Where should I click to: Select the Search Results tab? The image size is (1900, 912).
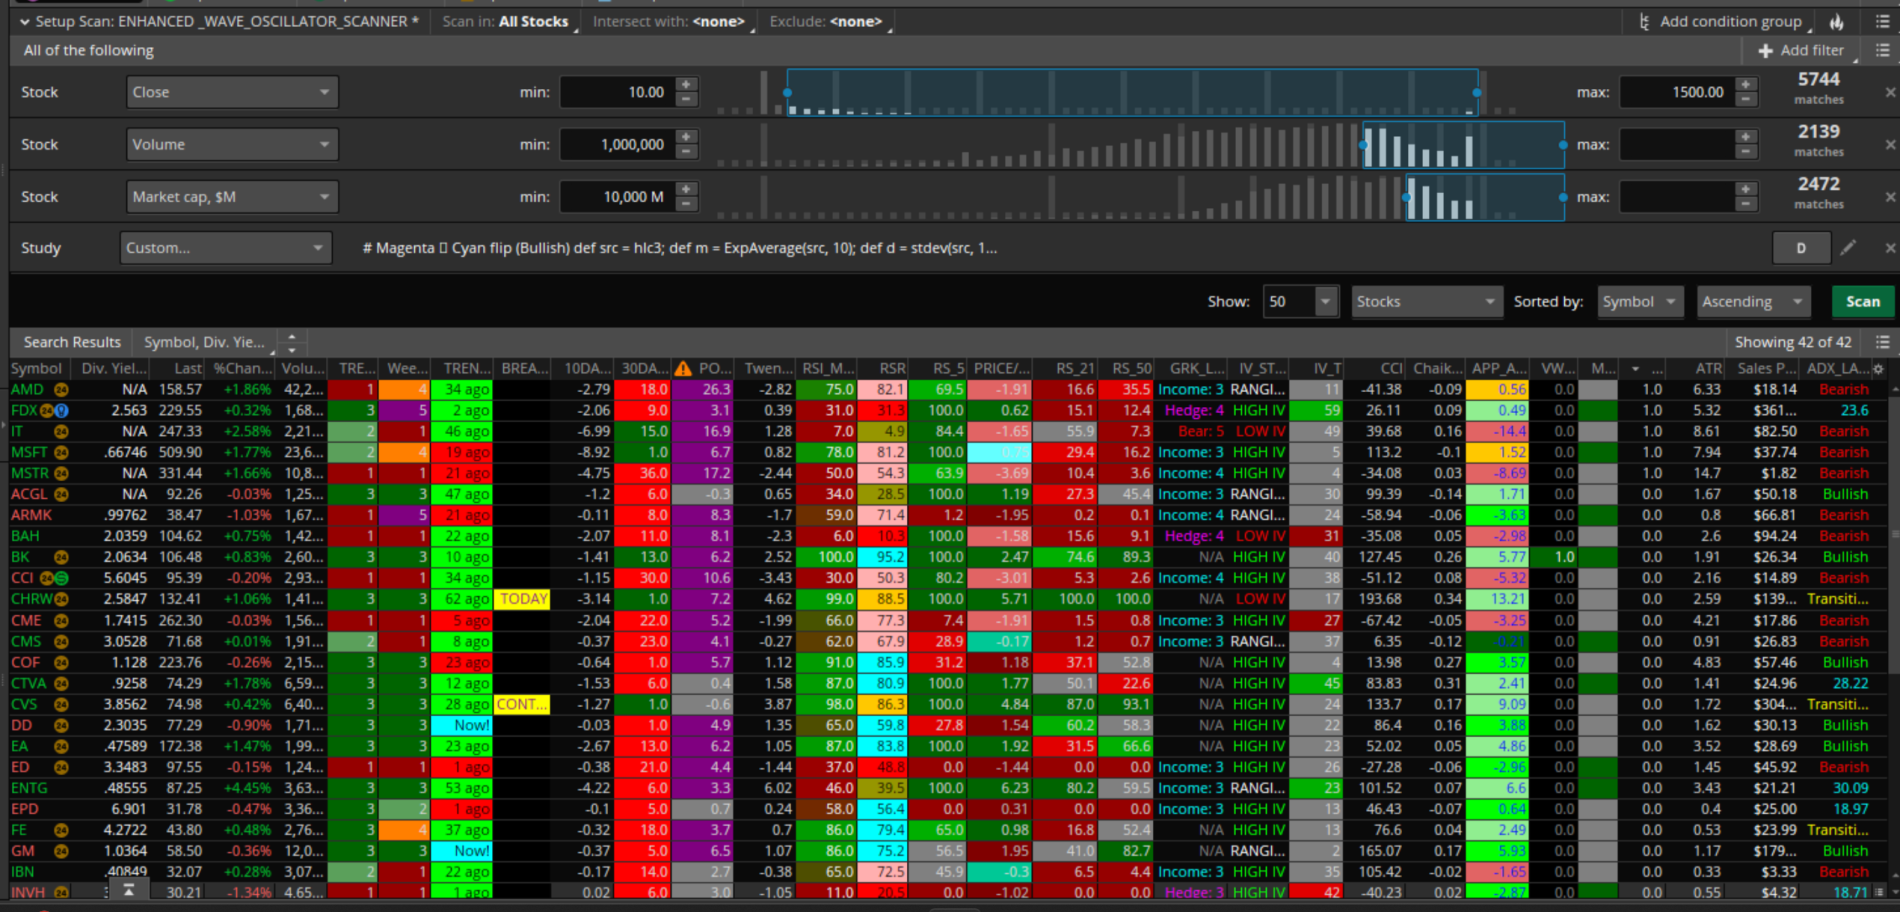click(x=72, y=342)
